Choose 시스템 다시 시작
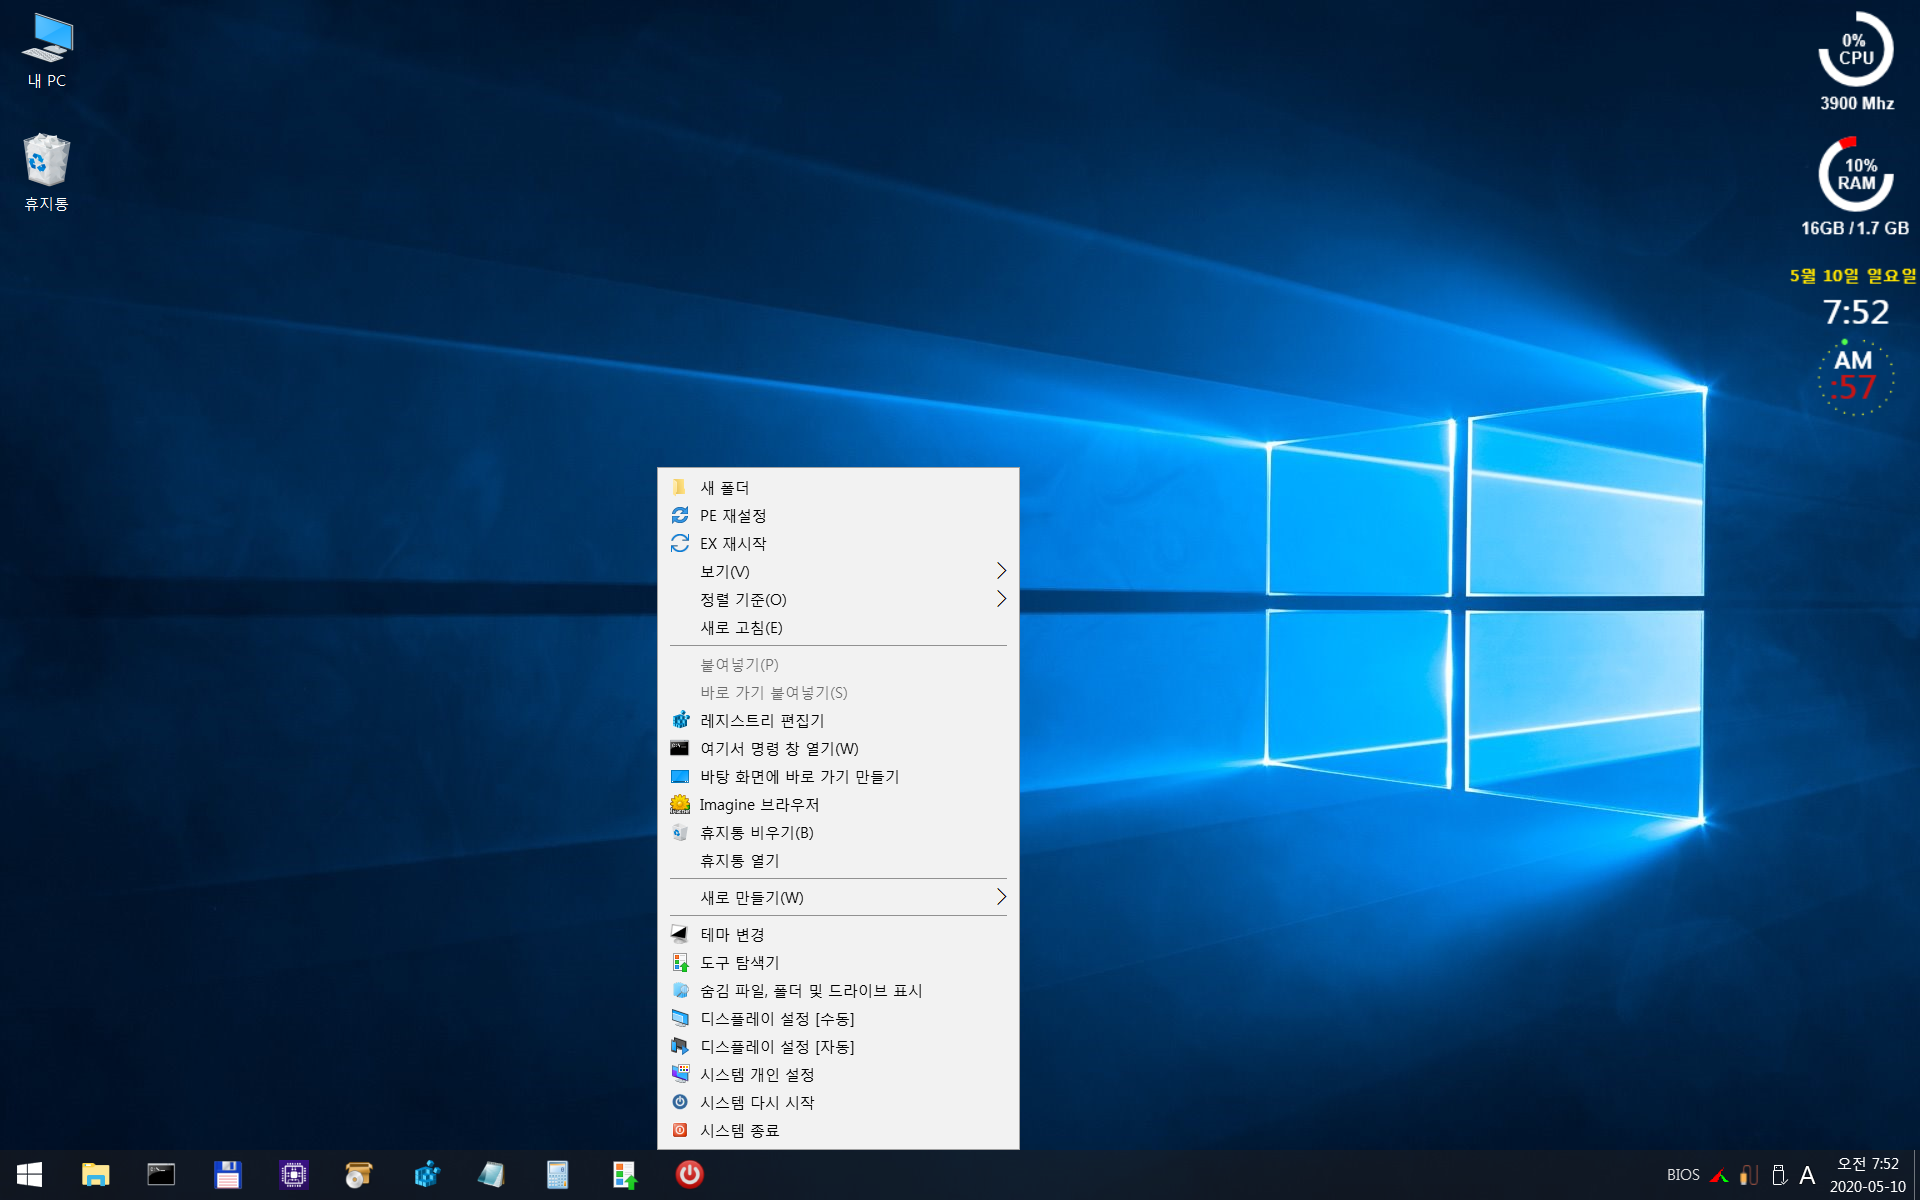 pos(838,1102)
